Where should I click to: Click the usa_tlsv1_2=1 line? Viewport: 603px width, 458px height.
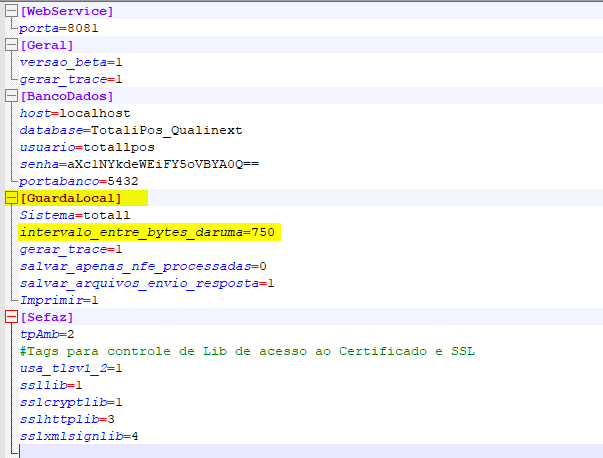tap(71, 368)
